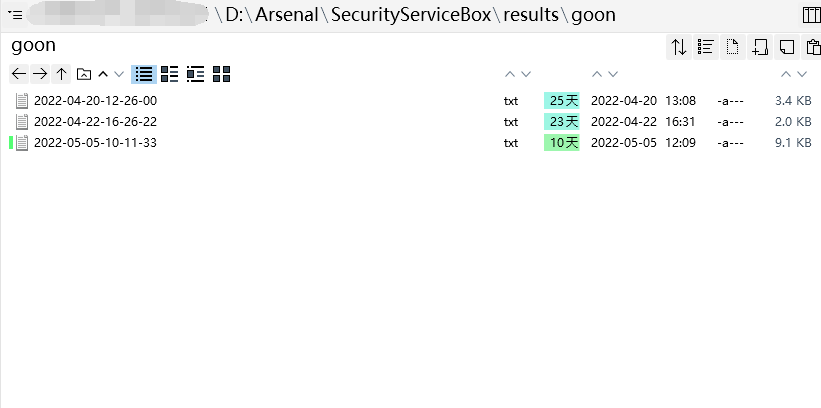The image size is (821, 408).
Task: Click the green 10天 age badge
Action: coord(563,142)
